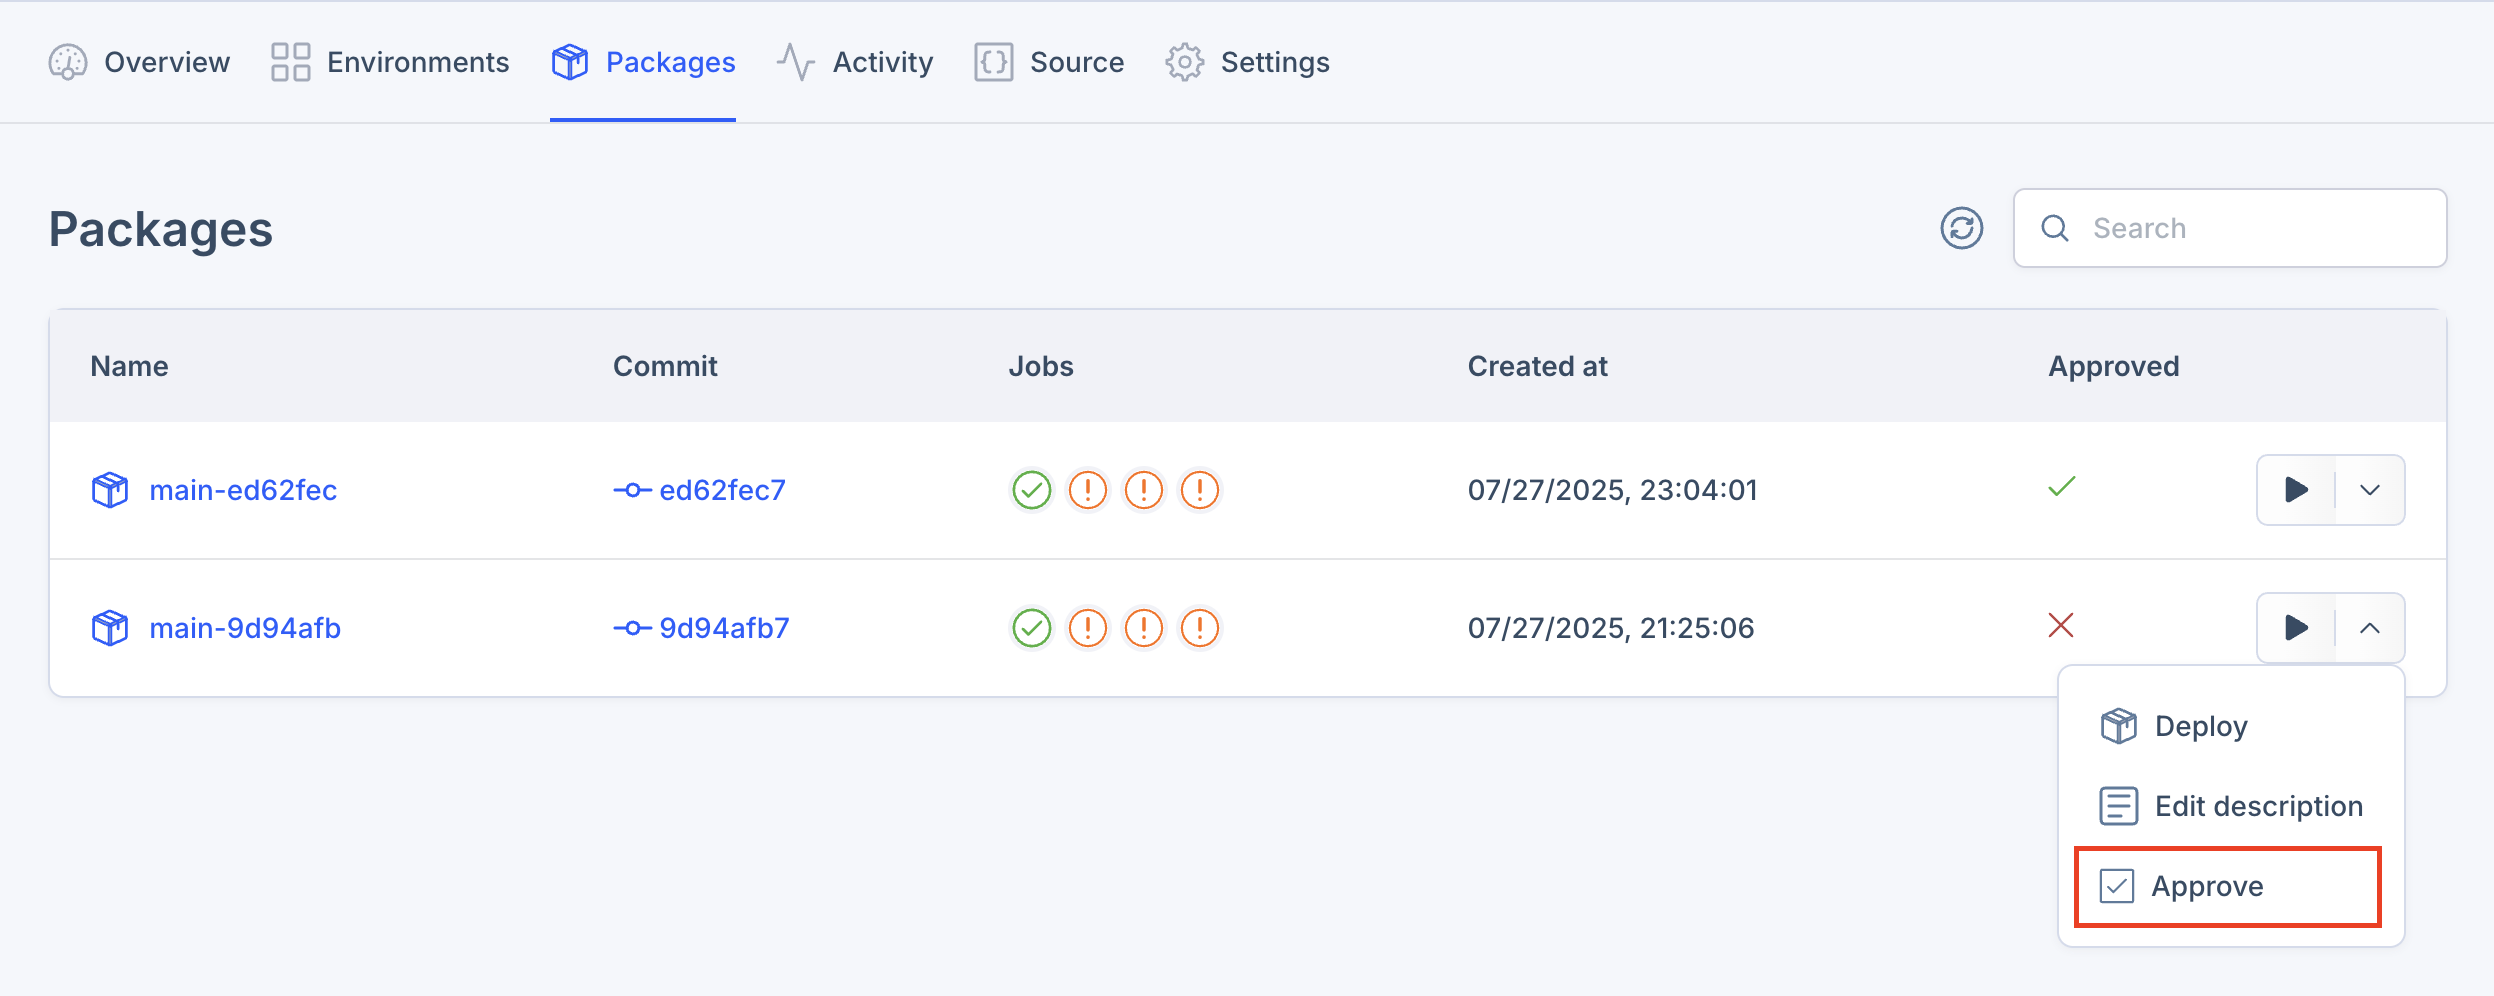
Task: Select Deploy from the dropdown menu
Action: coord(2200,726)
